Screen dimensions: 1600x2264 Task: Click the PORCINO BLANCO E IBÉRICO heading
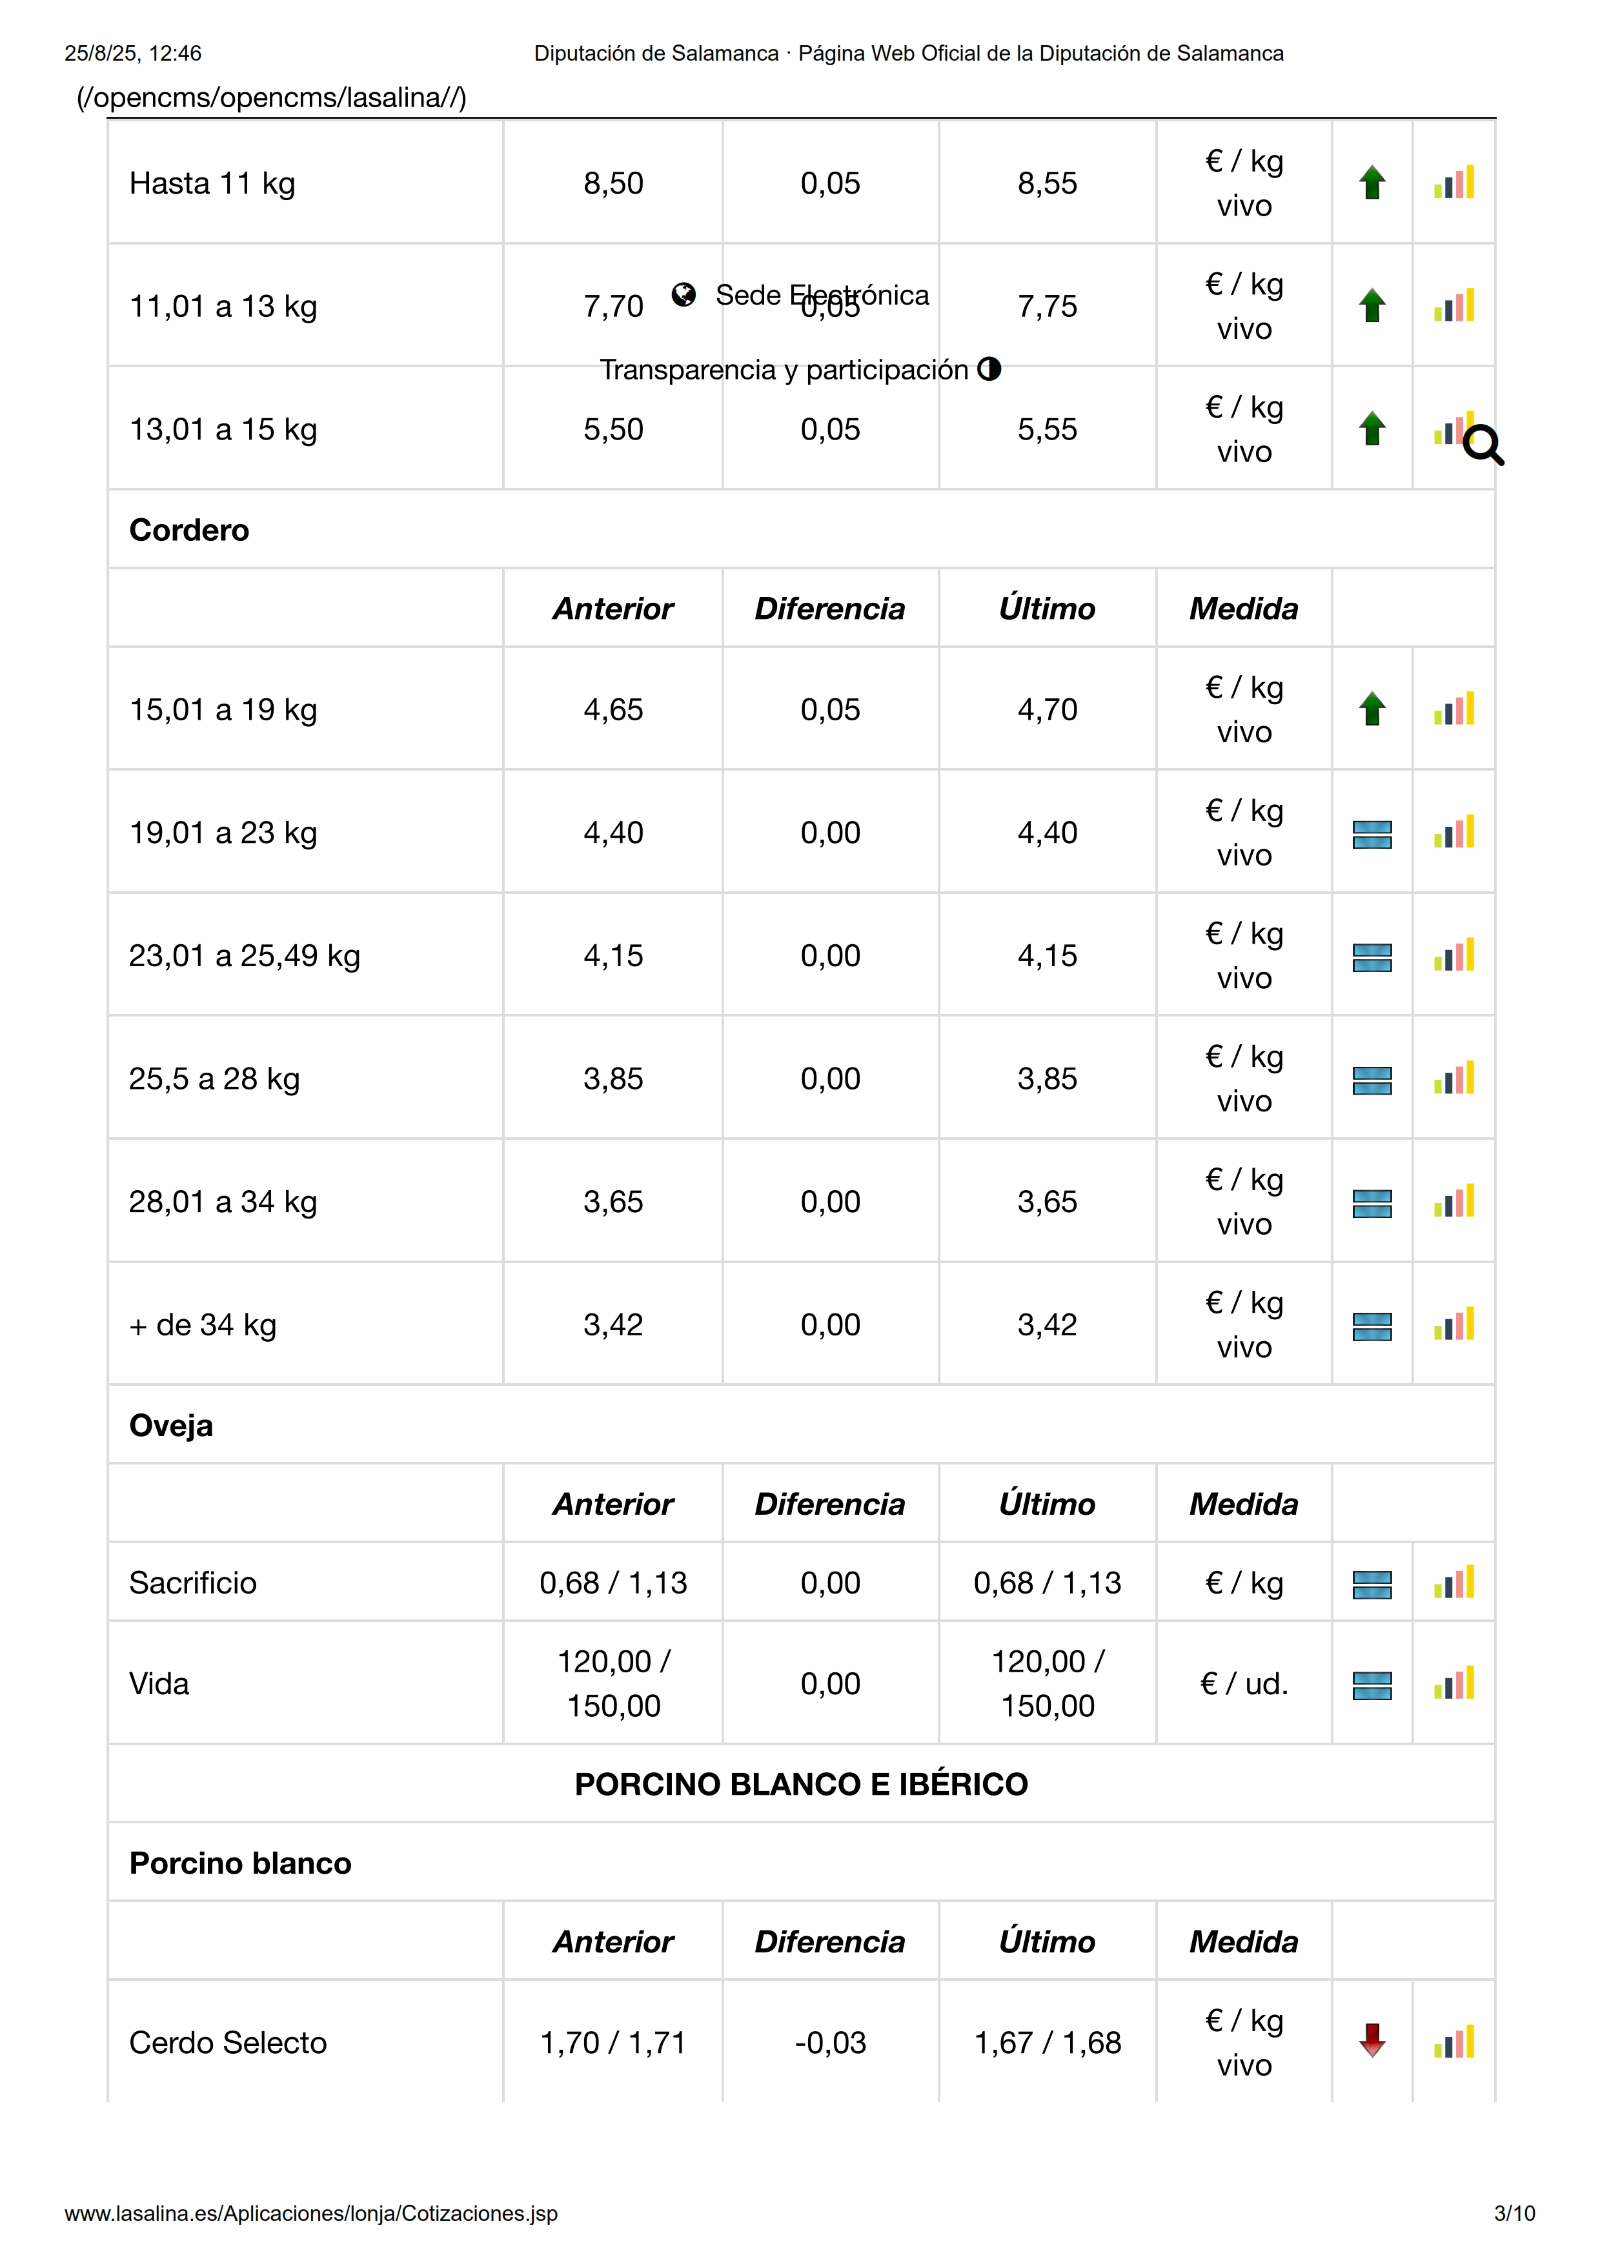click(x=801, y=1784)
